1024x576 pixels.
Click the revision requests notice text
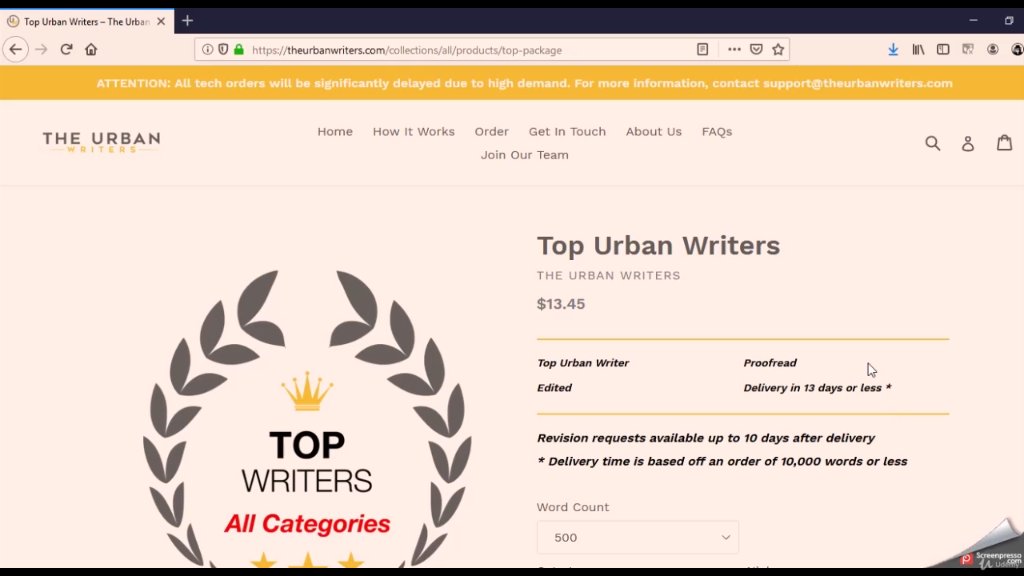706,438
